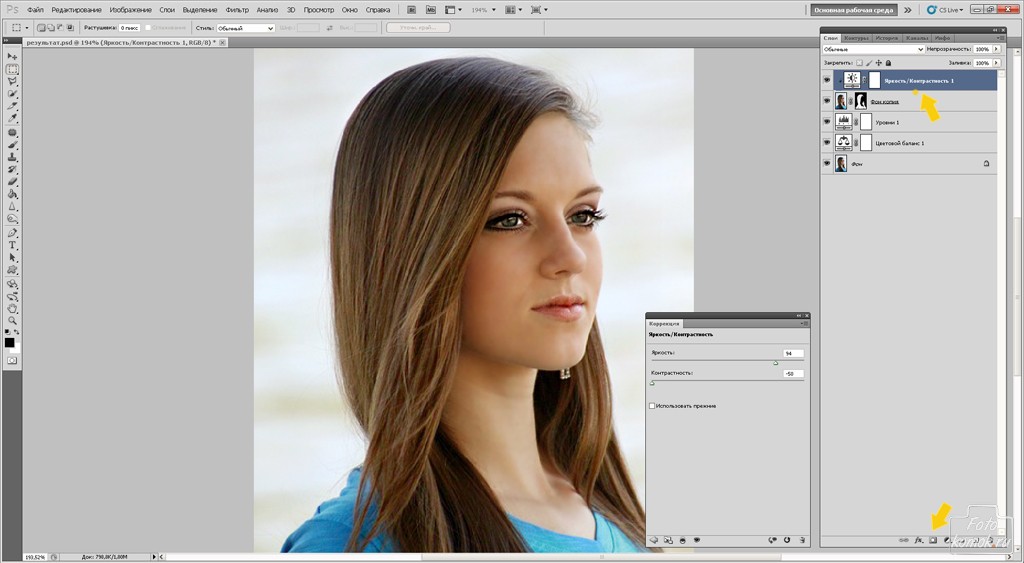This screenshot has height=563, width=1024.
Task: Click the Контрастность value input field
Action: tap(793, 374)
